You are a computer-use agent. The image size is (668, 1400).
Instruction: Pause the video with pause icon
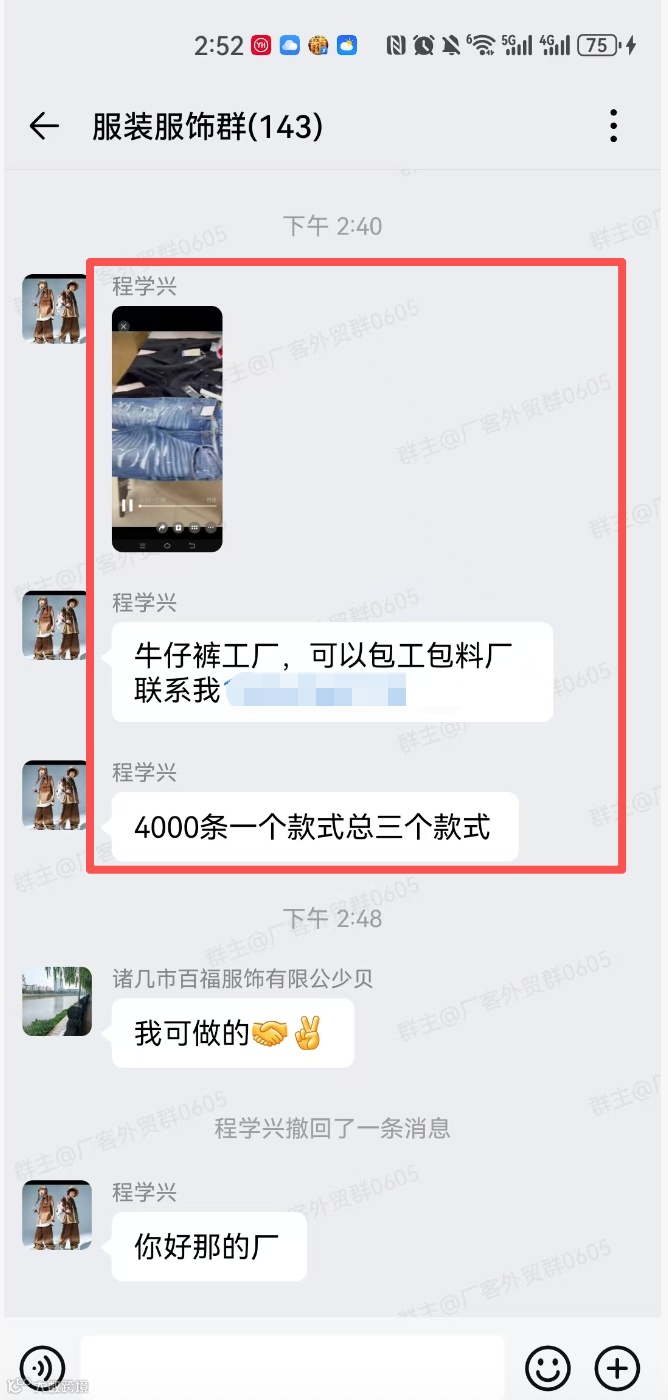(x=127, y=505)
